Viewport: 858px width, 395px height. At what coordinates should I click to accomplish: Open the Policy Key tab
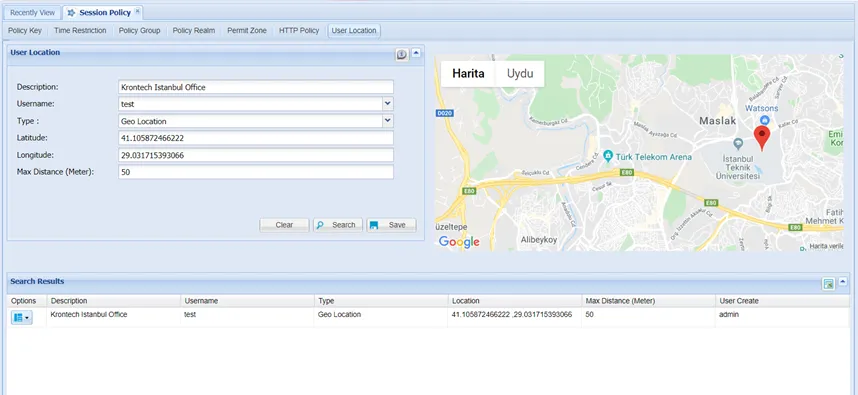coord(25,31)
